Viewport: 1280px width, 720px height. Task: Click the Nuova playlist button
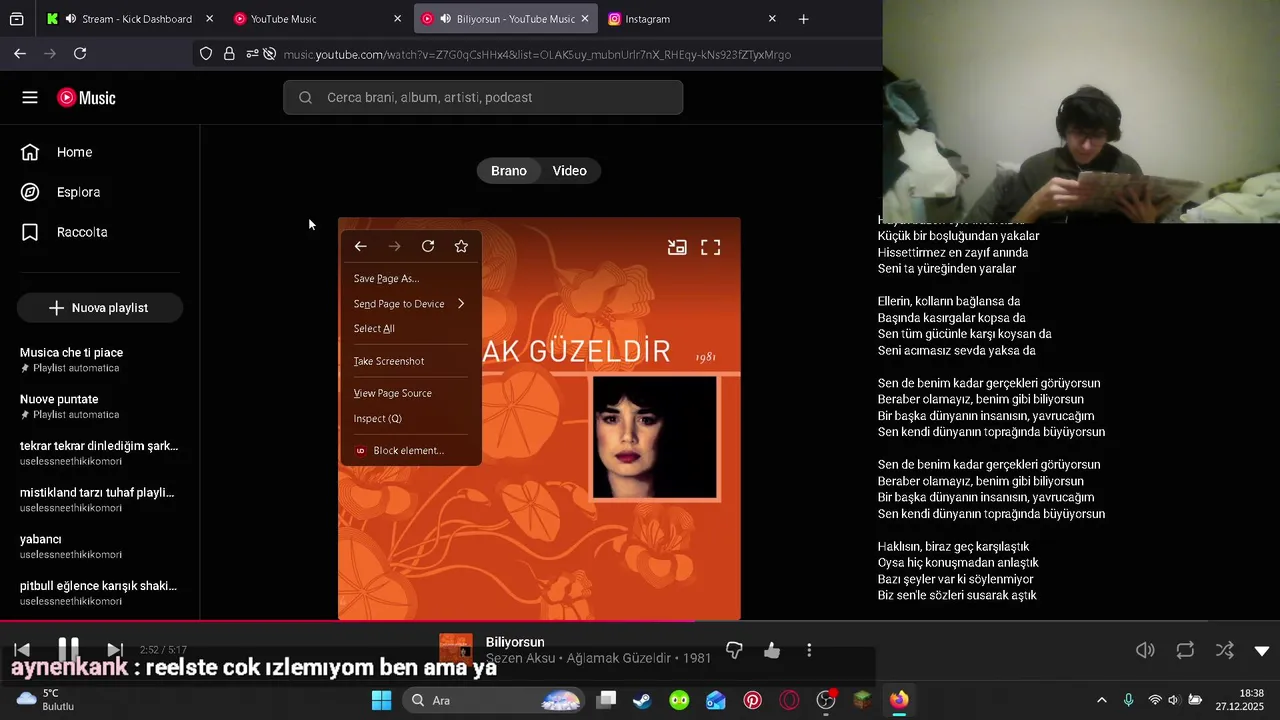point(99,308)
